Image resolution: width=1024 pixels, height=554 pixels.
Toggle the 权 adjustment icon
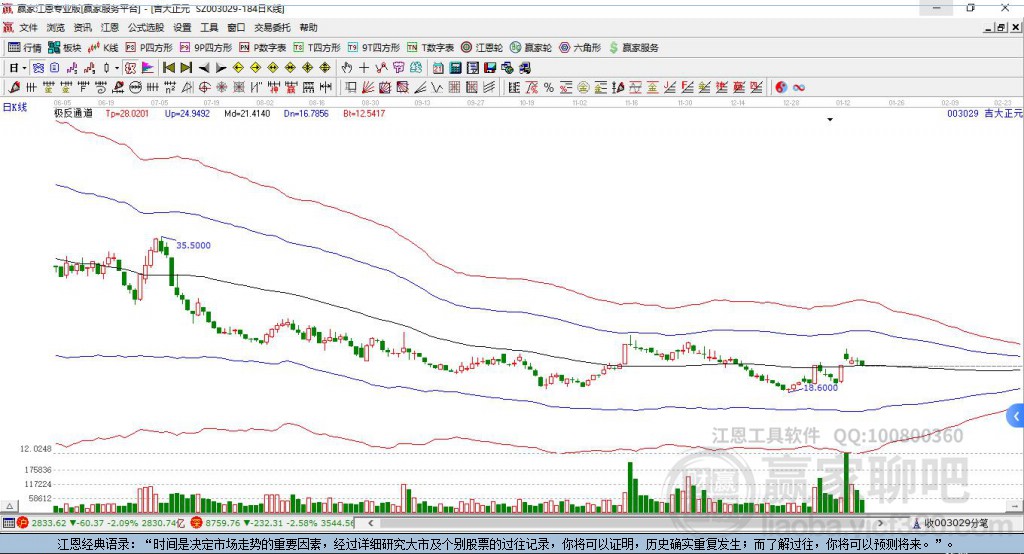pos(131,68)
